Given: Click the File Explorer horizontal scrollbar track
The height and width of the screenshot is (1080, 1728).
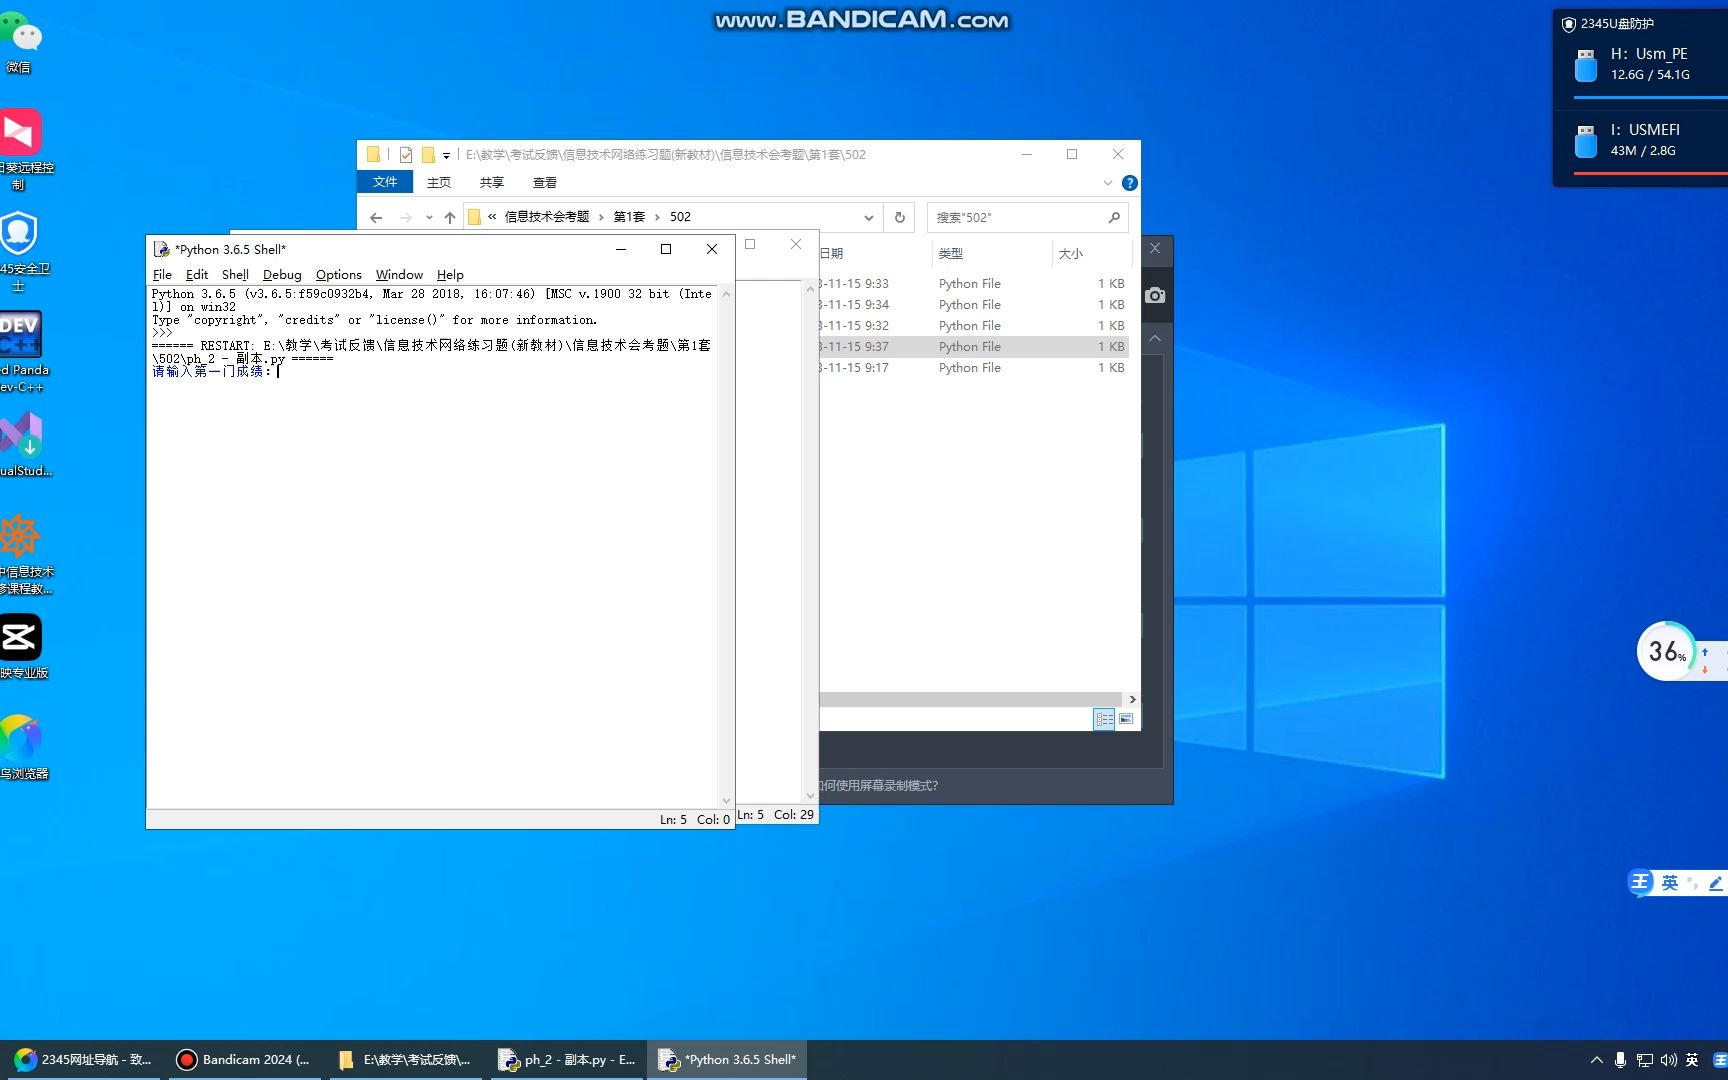Looking at the screenshot, I should click(x=970, y=699).
